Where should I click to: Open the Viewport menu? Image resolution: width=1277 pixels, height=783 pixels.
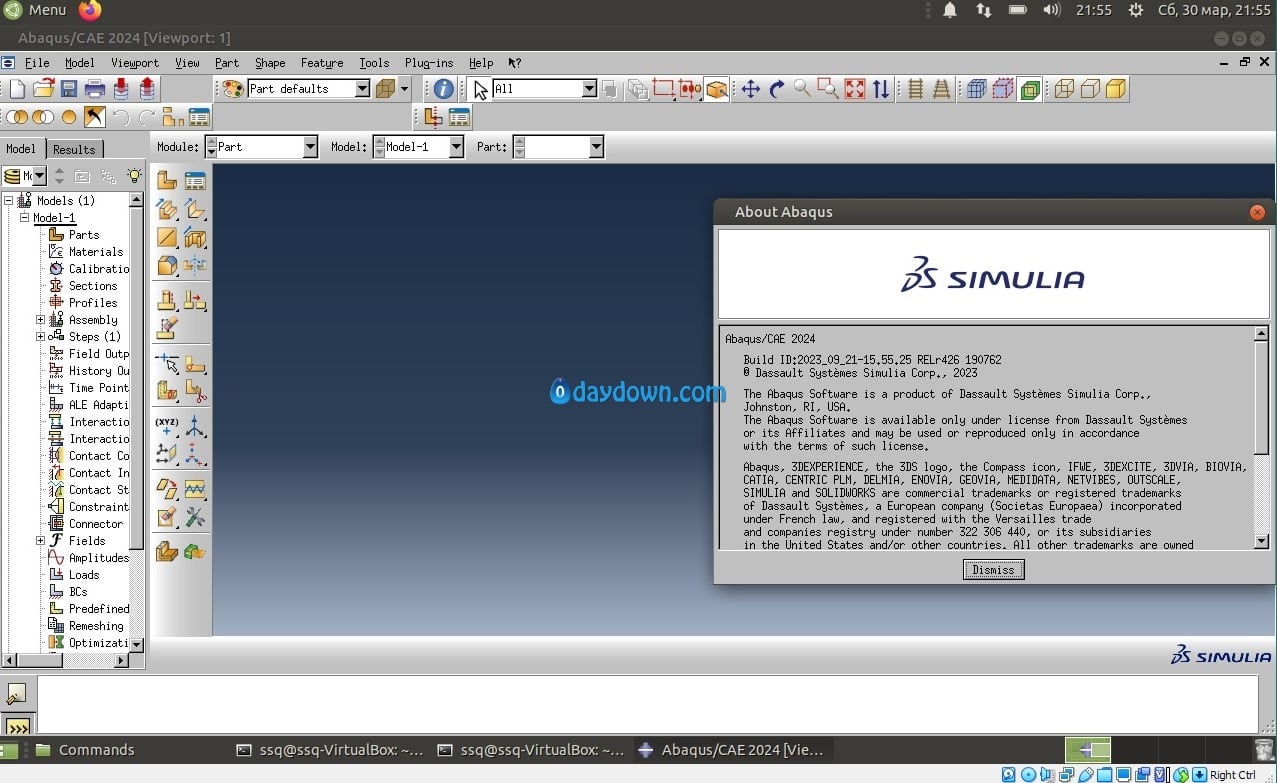pyautogui.click(x=135, y=62)
